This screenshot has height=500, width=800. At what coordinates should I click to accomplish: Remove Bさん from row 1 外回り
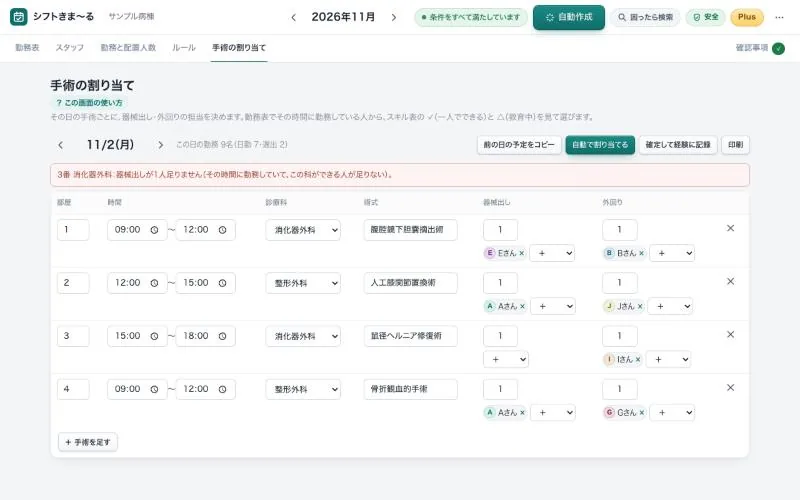[x=641, y=253]
